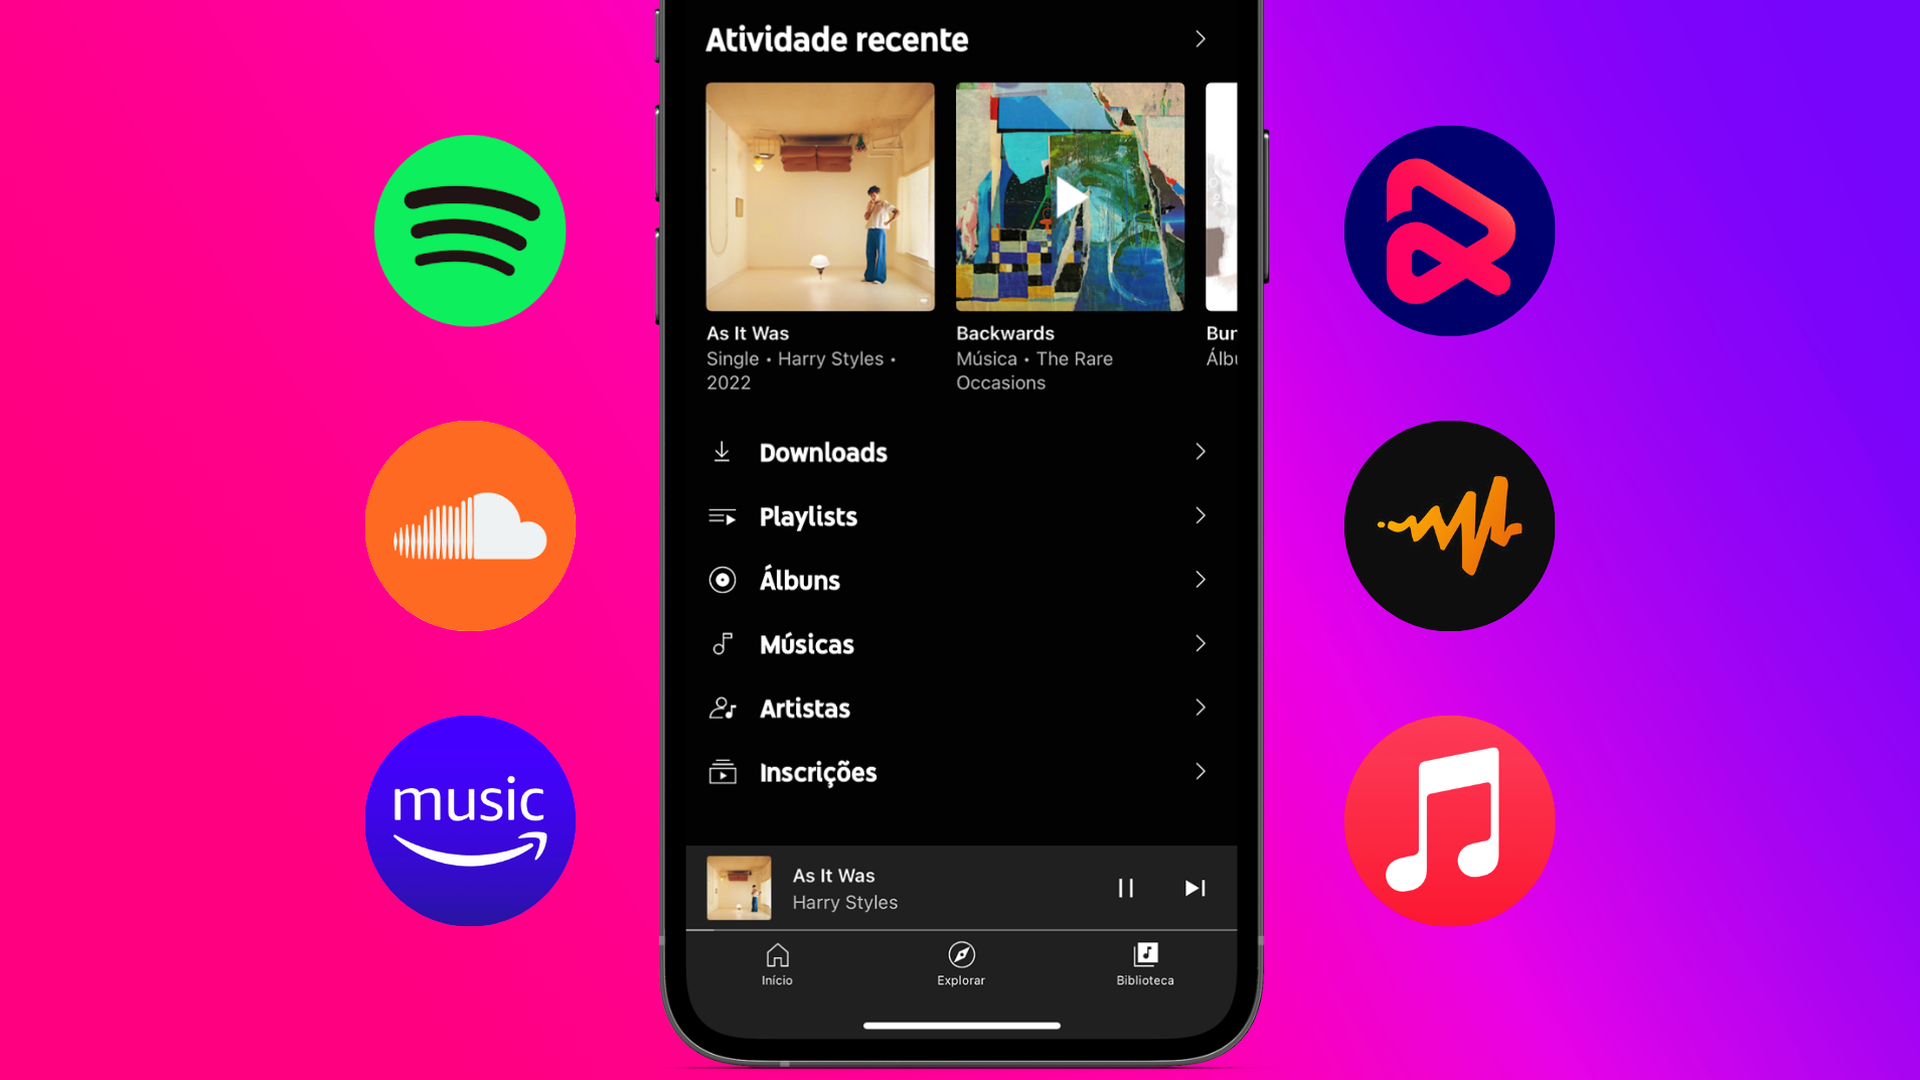
Task: Open Inscrições section
Action: point(959,771)
